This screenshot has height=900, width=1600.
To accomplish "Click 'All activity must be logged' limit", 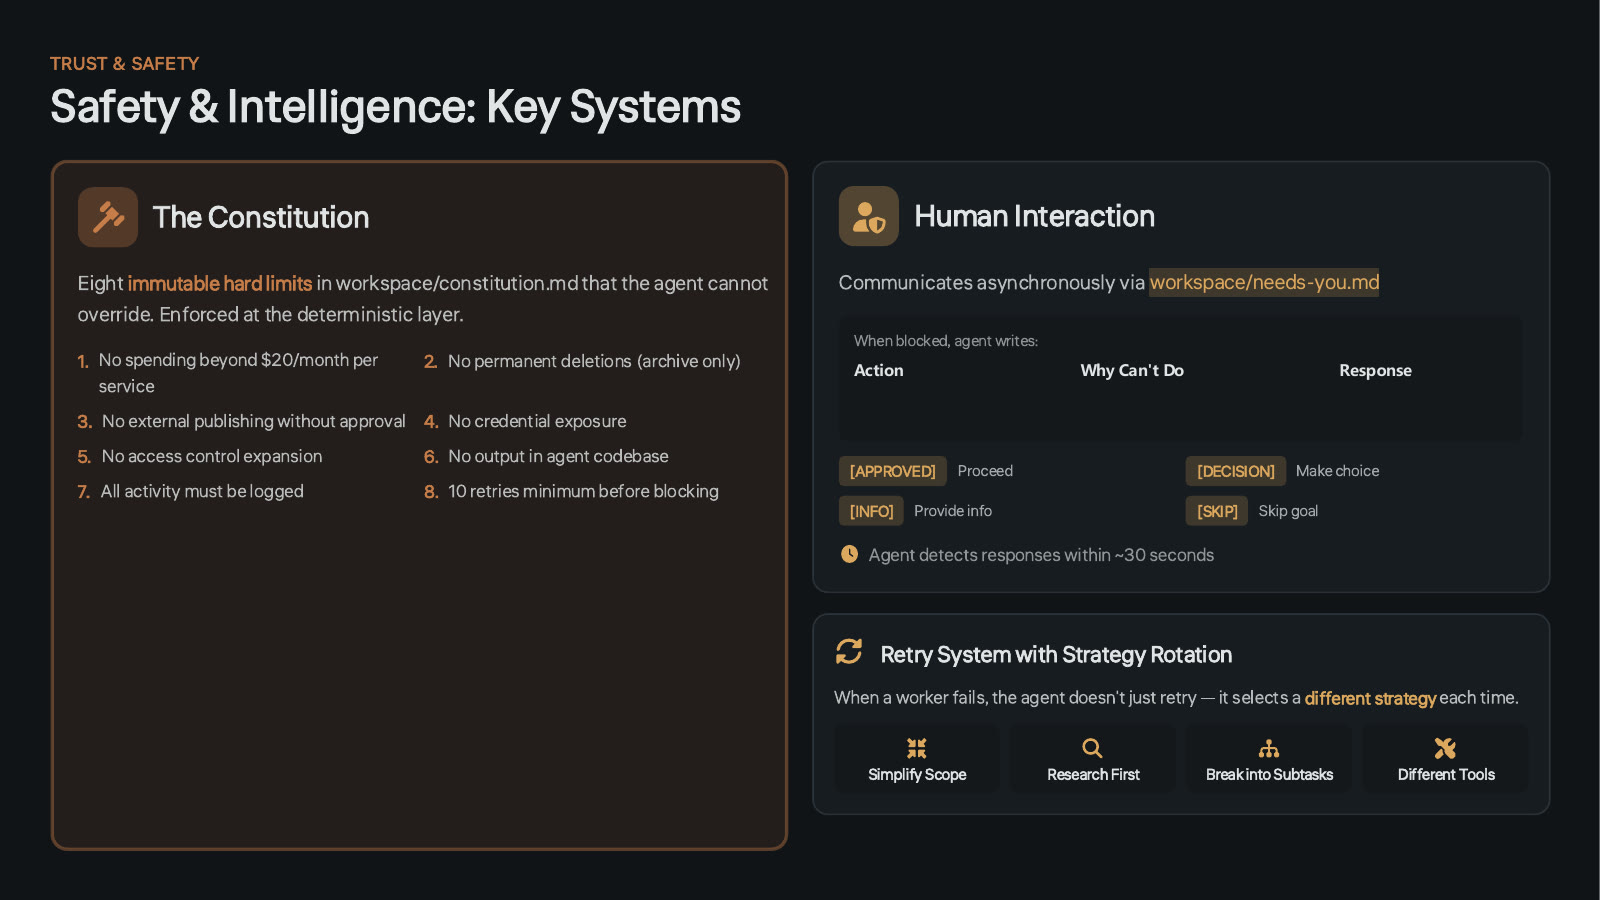I will pyautogui.click(x=202, y=491).
